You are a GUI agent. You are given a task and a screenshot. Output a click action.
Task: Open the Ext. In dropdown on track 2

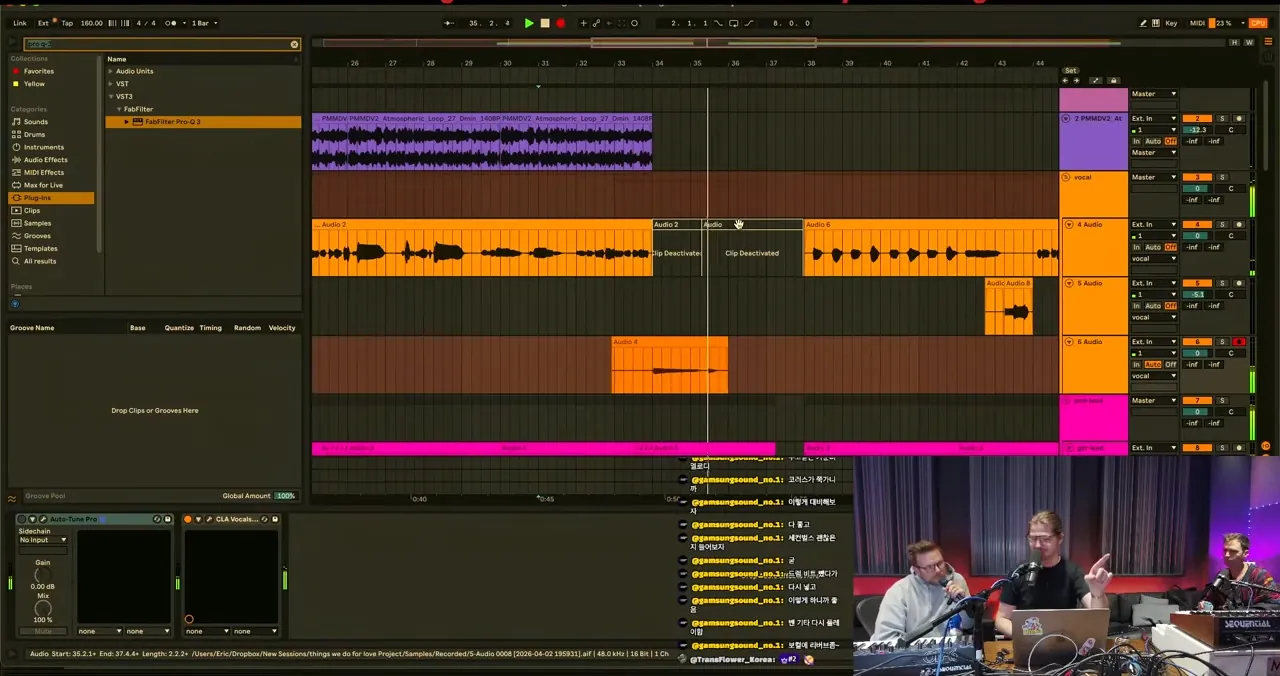tap(1154, 119)
